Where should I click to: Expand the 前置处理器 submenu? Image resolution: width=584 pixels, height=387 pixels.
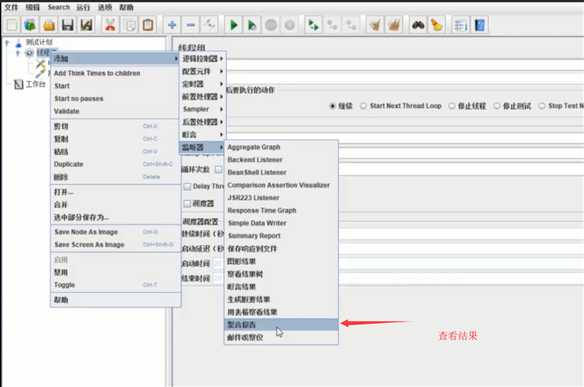(x=203, y=96)
